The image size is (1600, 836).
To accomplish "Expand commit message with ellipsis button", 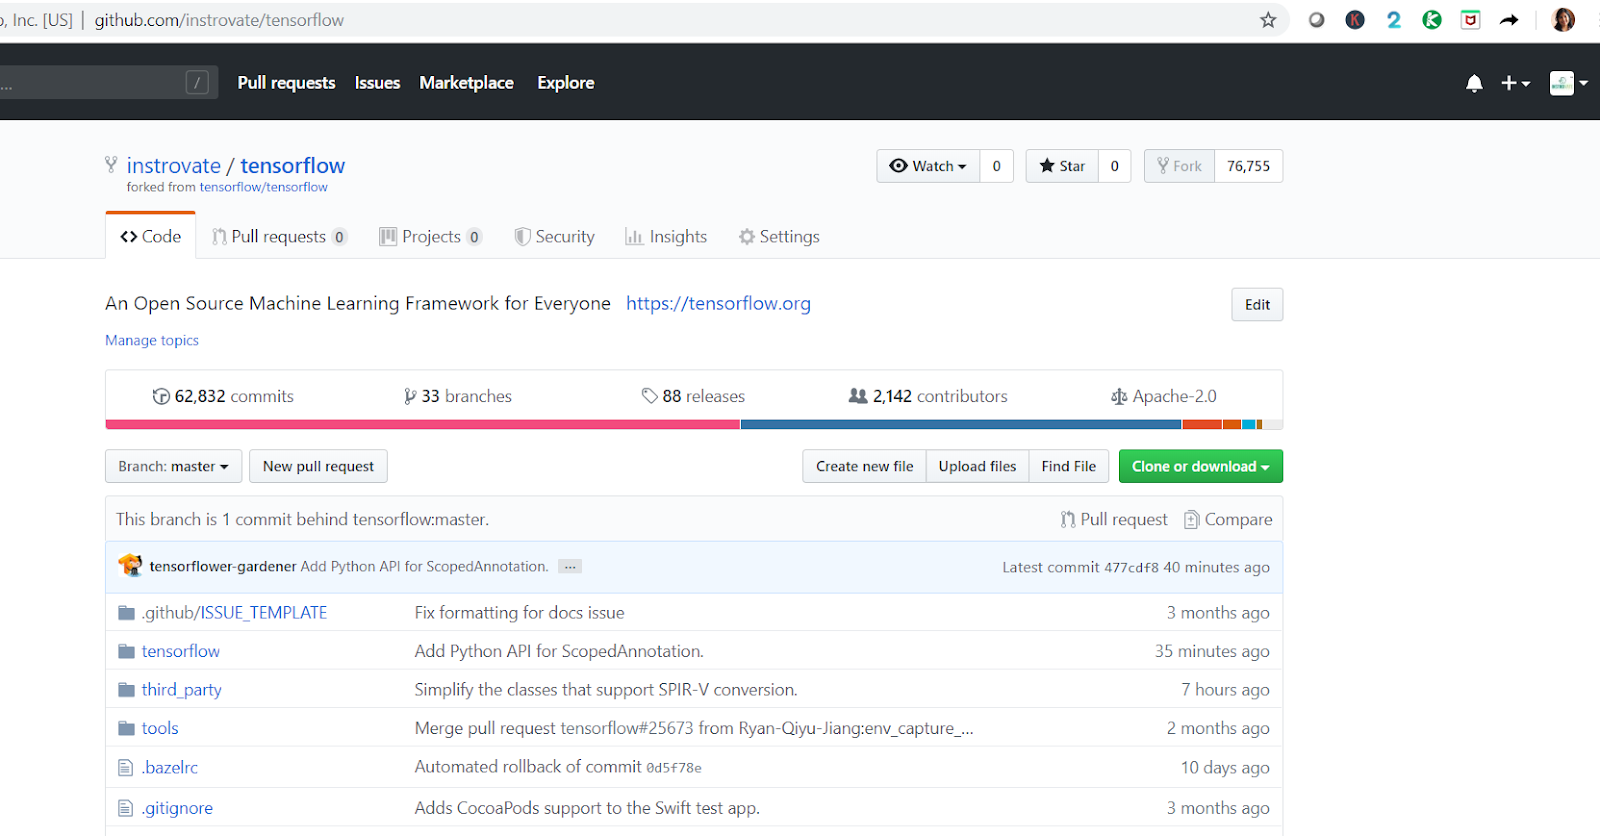I will 570,567.
